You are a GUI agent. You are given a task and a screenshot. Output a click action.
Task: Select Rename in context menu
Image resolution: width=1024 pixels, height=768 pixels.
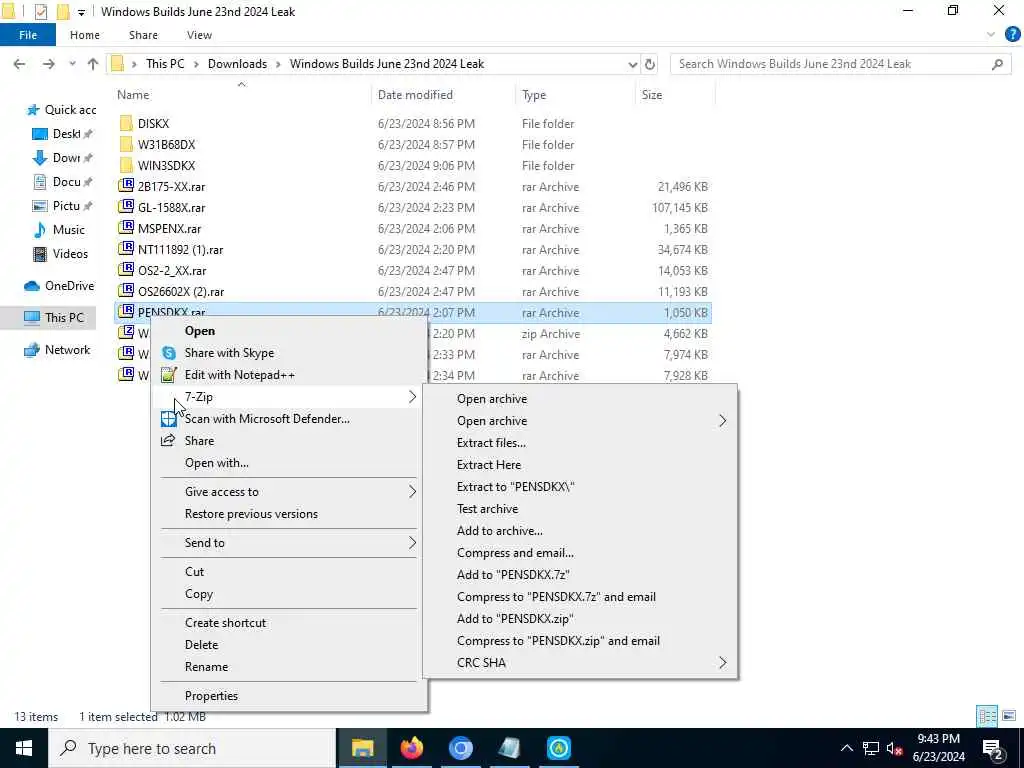coord(206,667)
